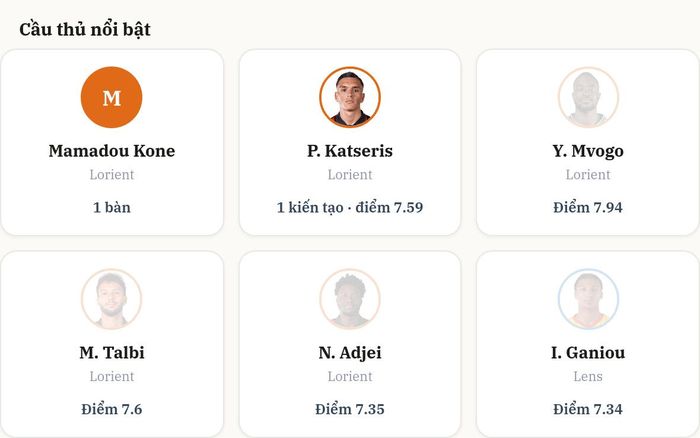Viewport: 700px width, 438px height.
Task: Select M. Talbi's avatar image
Action: [x=112, y=299]
